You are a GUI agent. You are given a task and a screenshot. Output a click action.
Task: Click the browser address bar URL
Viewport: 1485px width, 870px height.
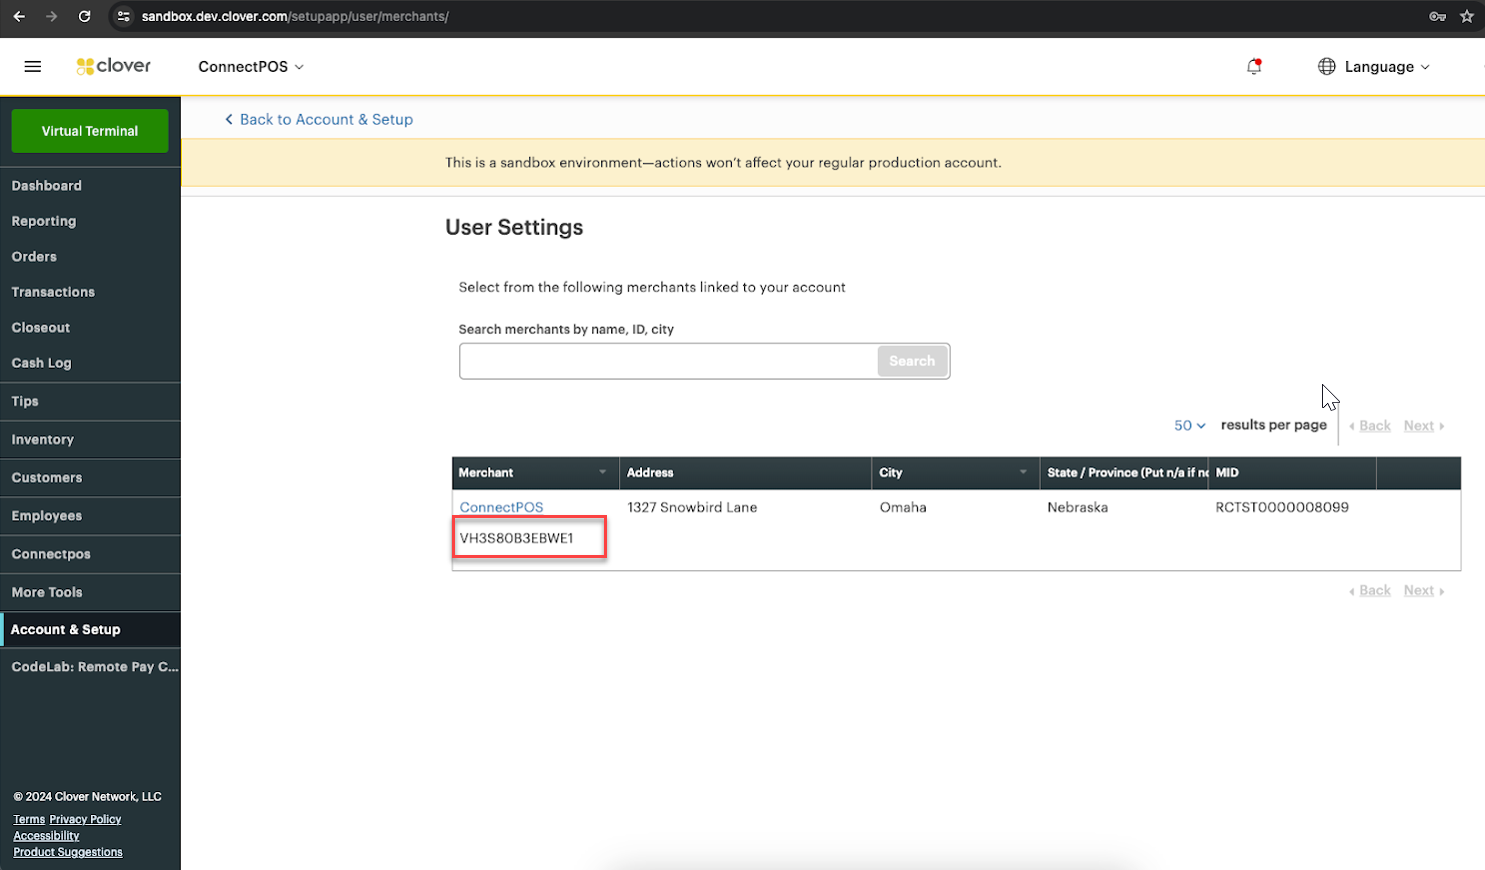295,16
